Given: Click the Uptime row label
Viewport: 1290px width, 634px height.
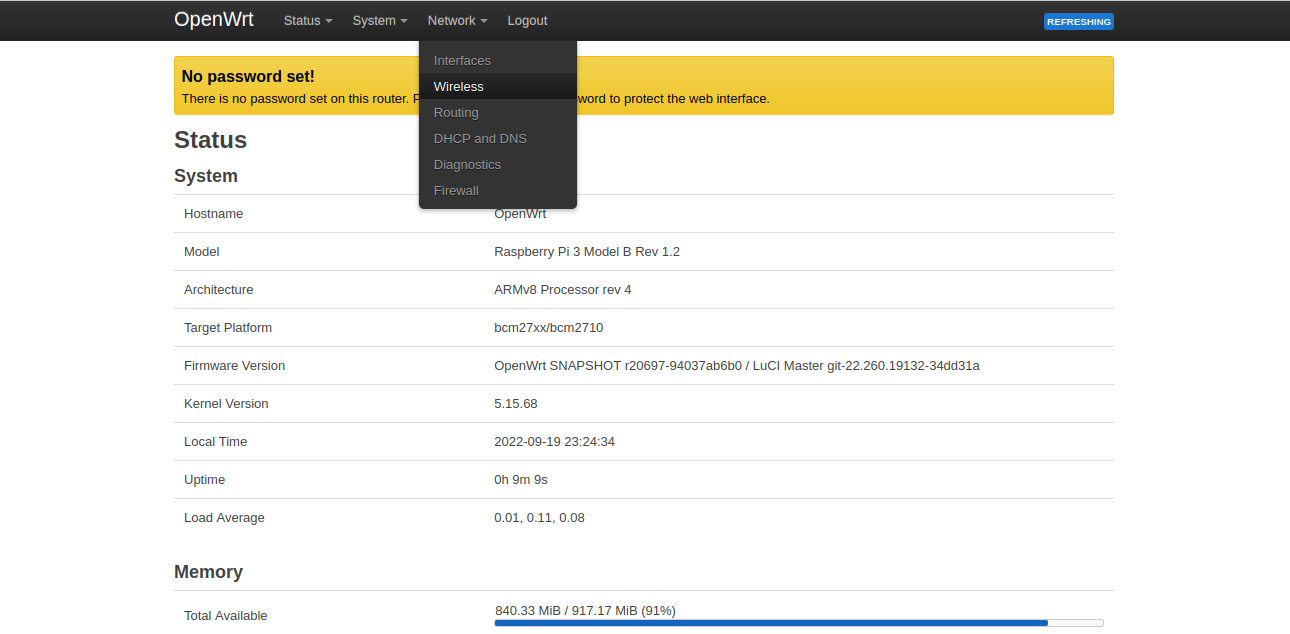Looking at the screenshot, I should click(x=204, y=480).
